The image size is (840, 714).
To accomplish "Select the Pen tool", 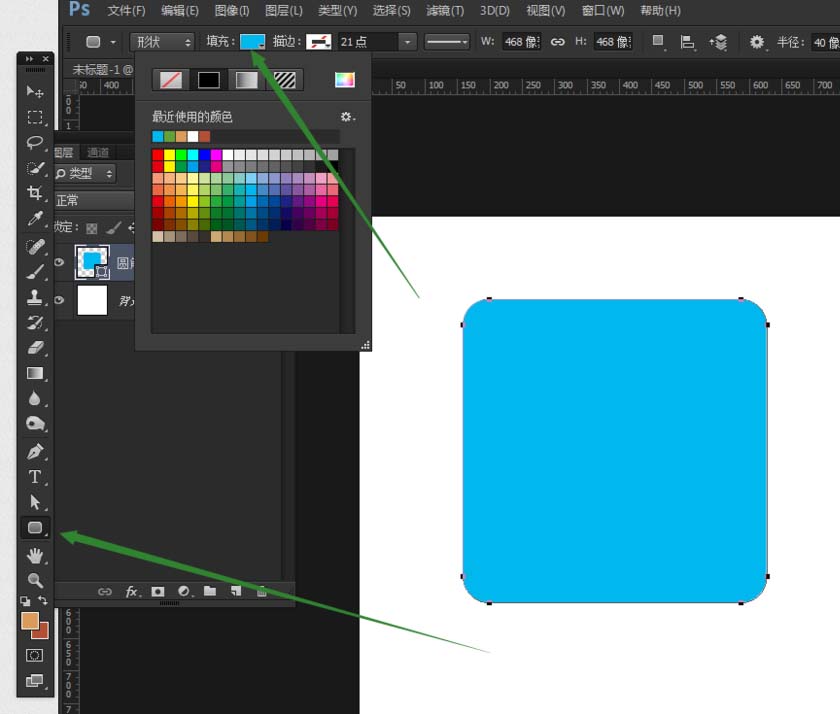I will [x=35, y=451].
